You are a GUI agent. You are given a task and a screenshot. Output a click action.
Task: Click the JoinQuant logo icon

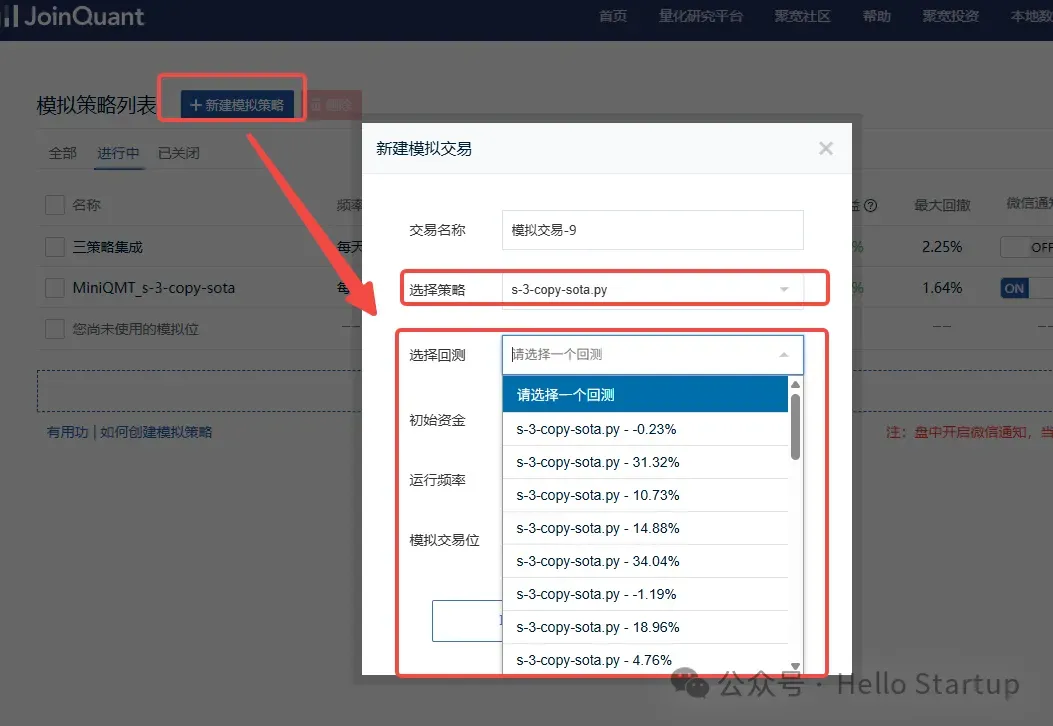(8, 17)
